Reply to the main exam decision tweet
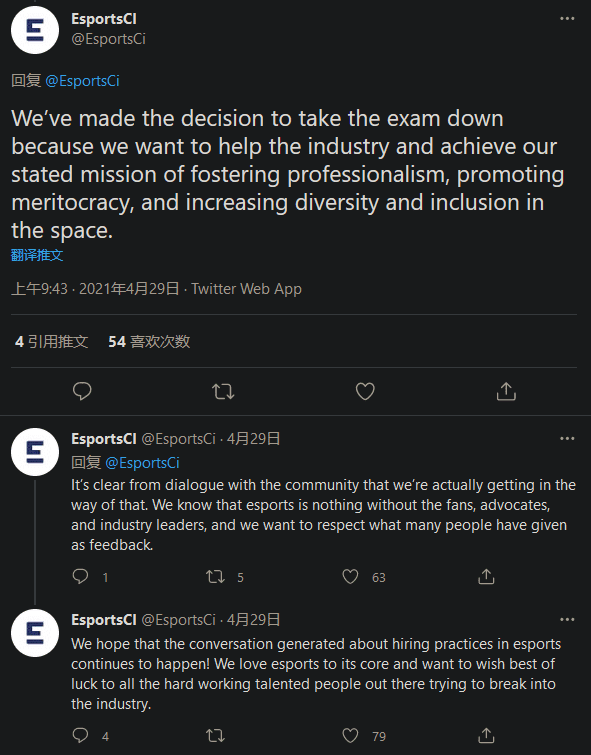 pos(82,391)
